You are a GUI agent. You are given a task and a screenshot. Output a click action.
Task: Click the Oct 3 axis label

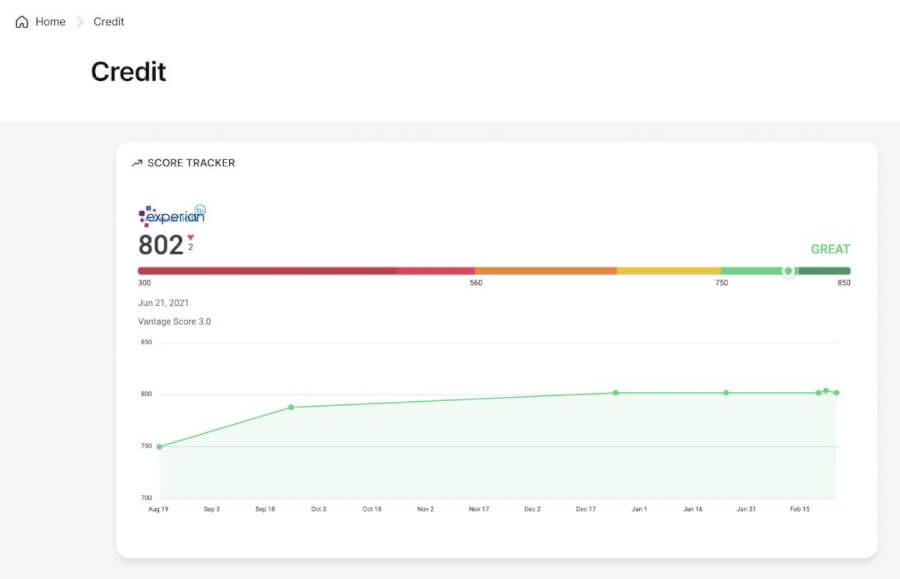click(319, 509)
